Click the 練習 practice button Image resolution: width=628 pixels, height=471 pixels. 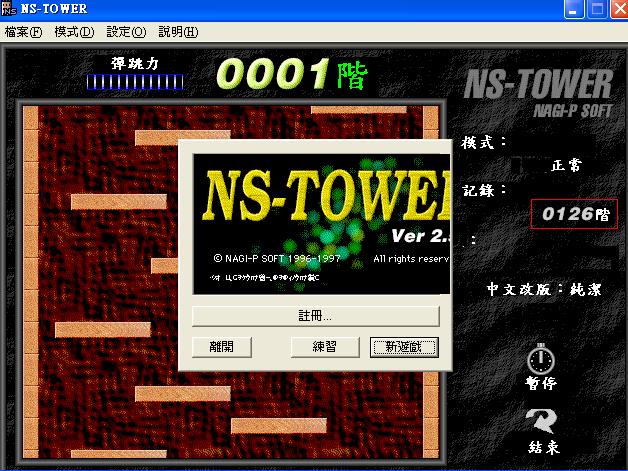(325, 346)
